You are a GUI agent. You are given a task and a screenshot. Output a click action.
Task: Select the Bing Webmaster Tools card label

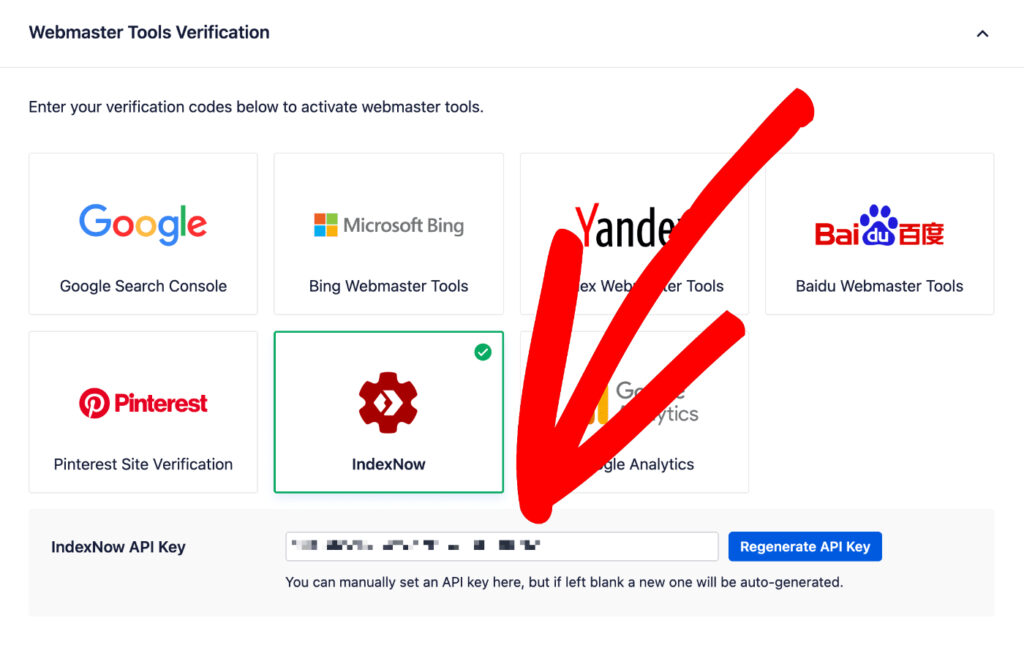click(x=388, y=285)
